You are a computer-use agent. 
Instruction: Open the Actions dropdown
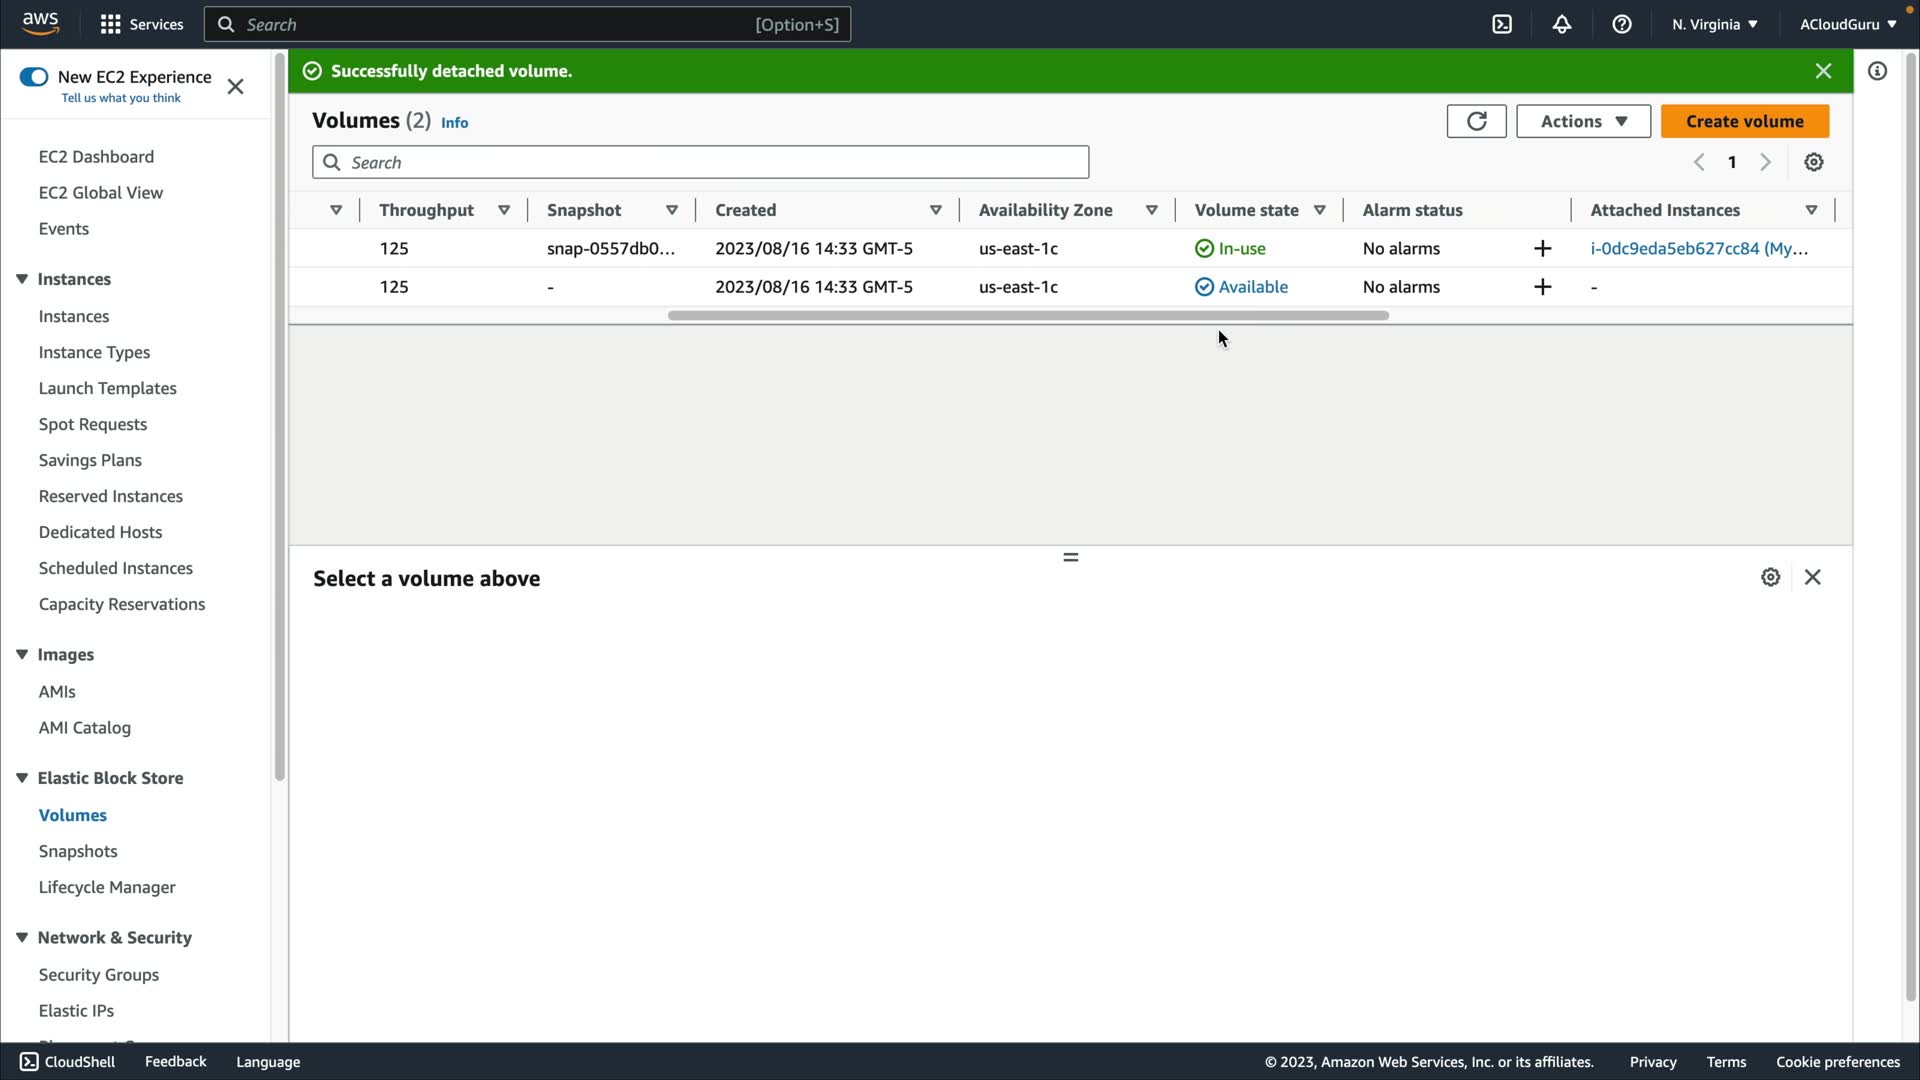[1583, 121]
